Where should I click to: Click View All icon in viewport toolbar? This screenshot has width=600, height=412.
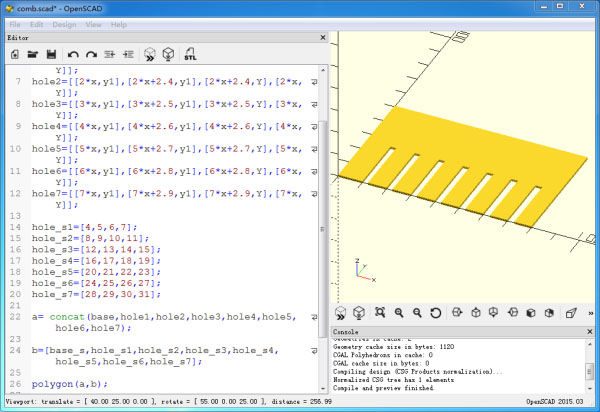(381, 313)
